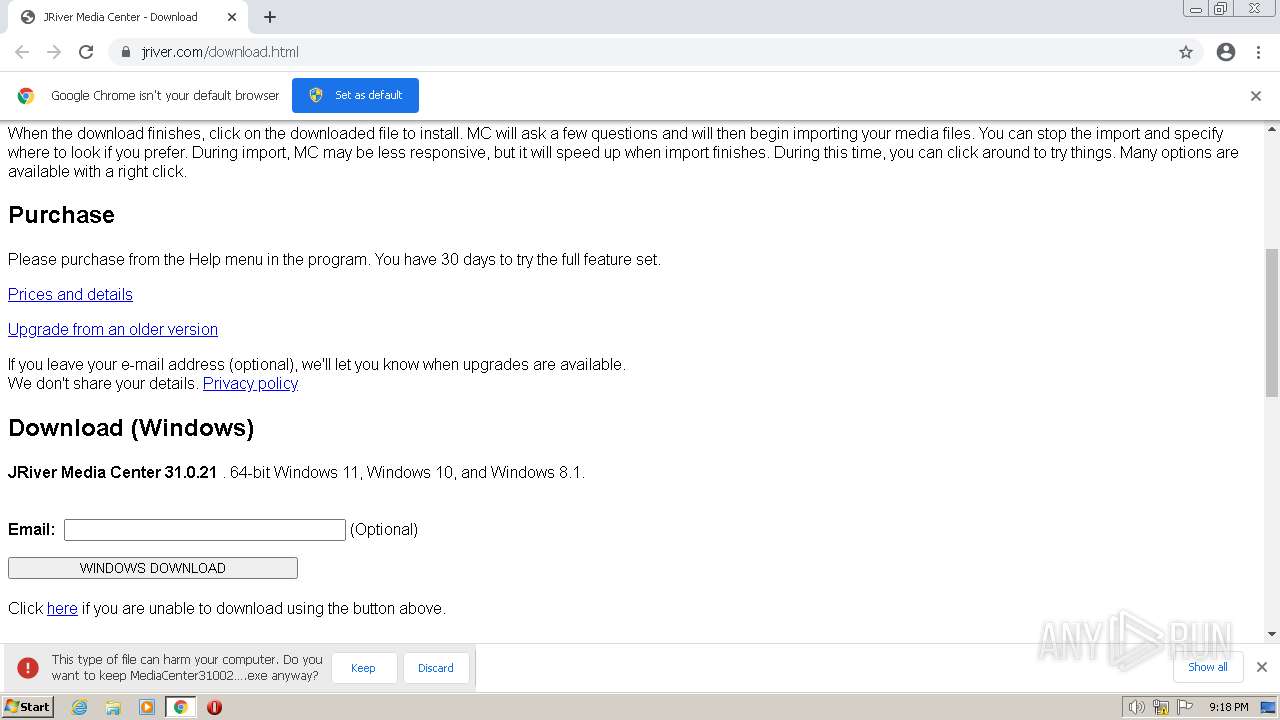Close the JRiver Media Center tab
1280x720 pixels.
click(232, 17)
